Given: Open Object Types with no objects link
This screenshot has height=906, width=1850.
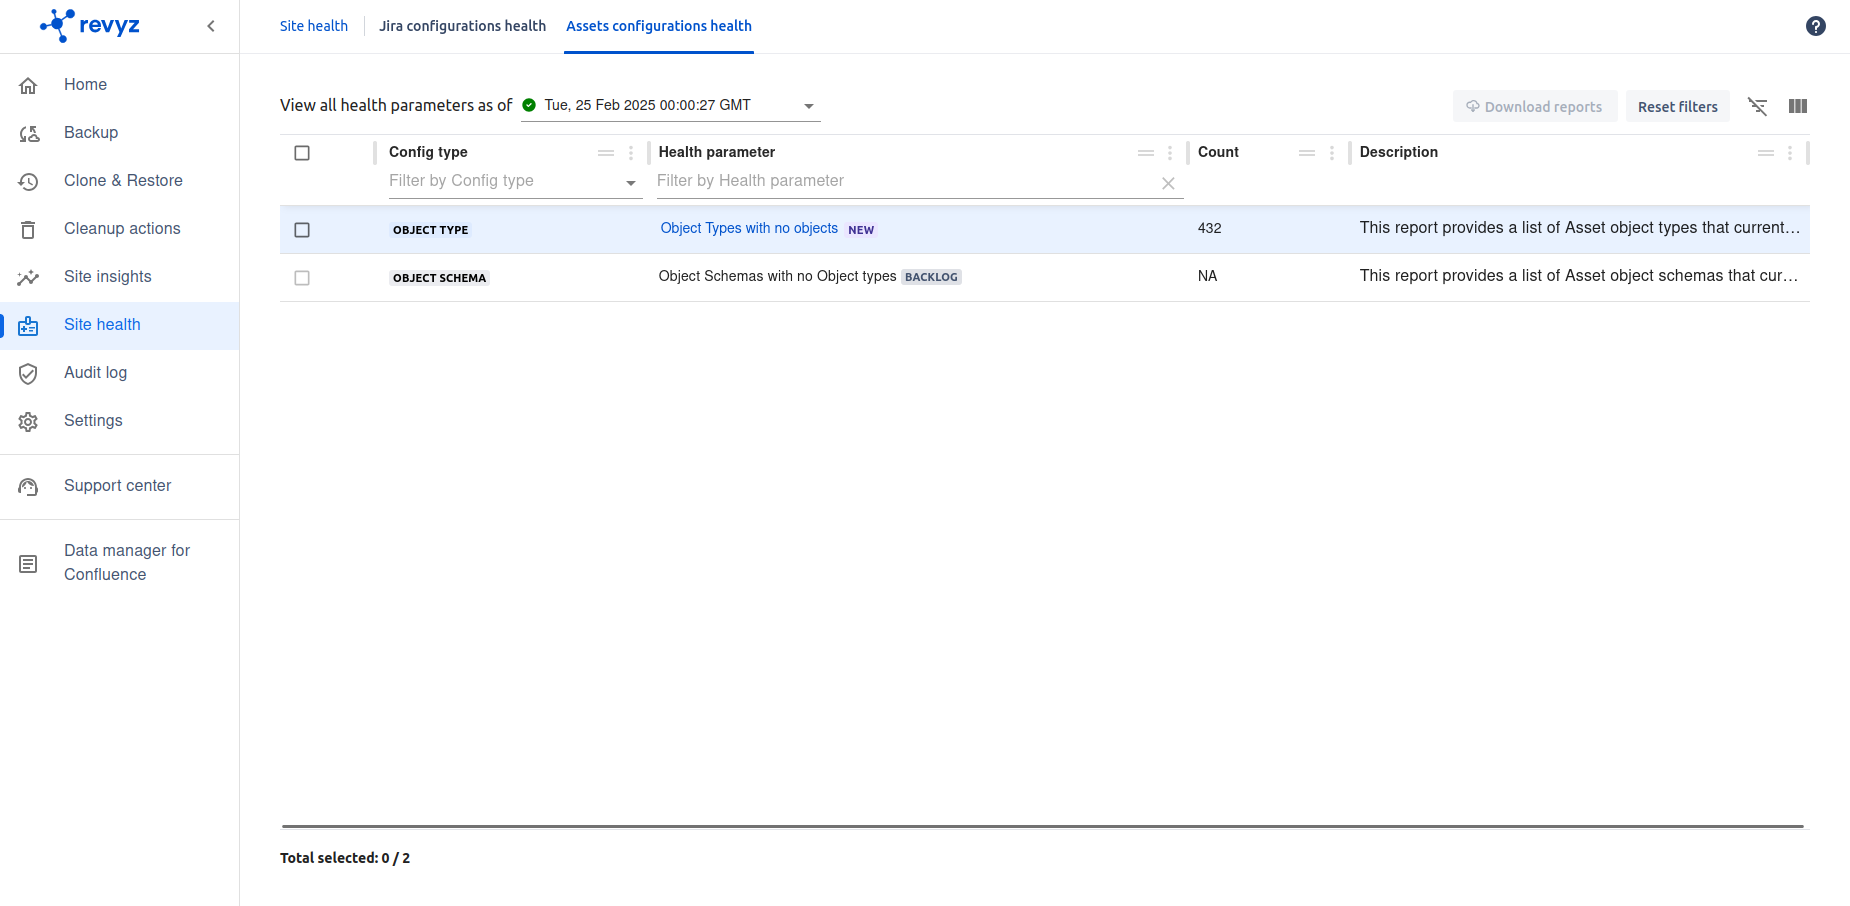Looking at the screenshot, I should [749, 228].
